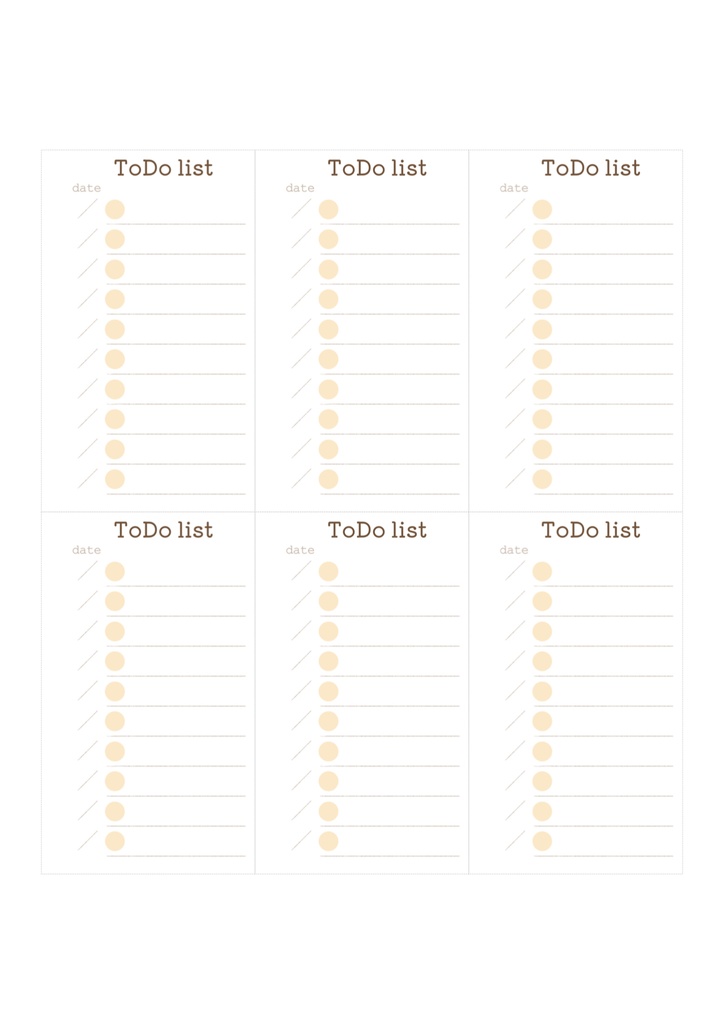Click last writing line in bottom-left list
The width and height of the screenshot is (724, 1024).
(x=176, y=856)
